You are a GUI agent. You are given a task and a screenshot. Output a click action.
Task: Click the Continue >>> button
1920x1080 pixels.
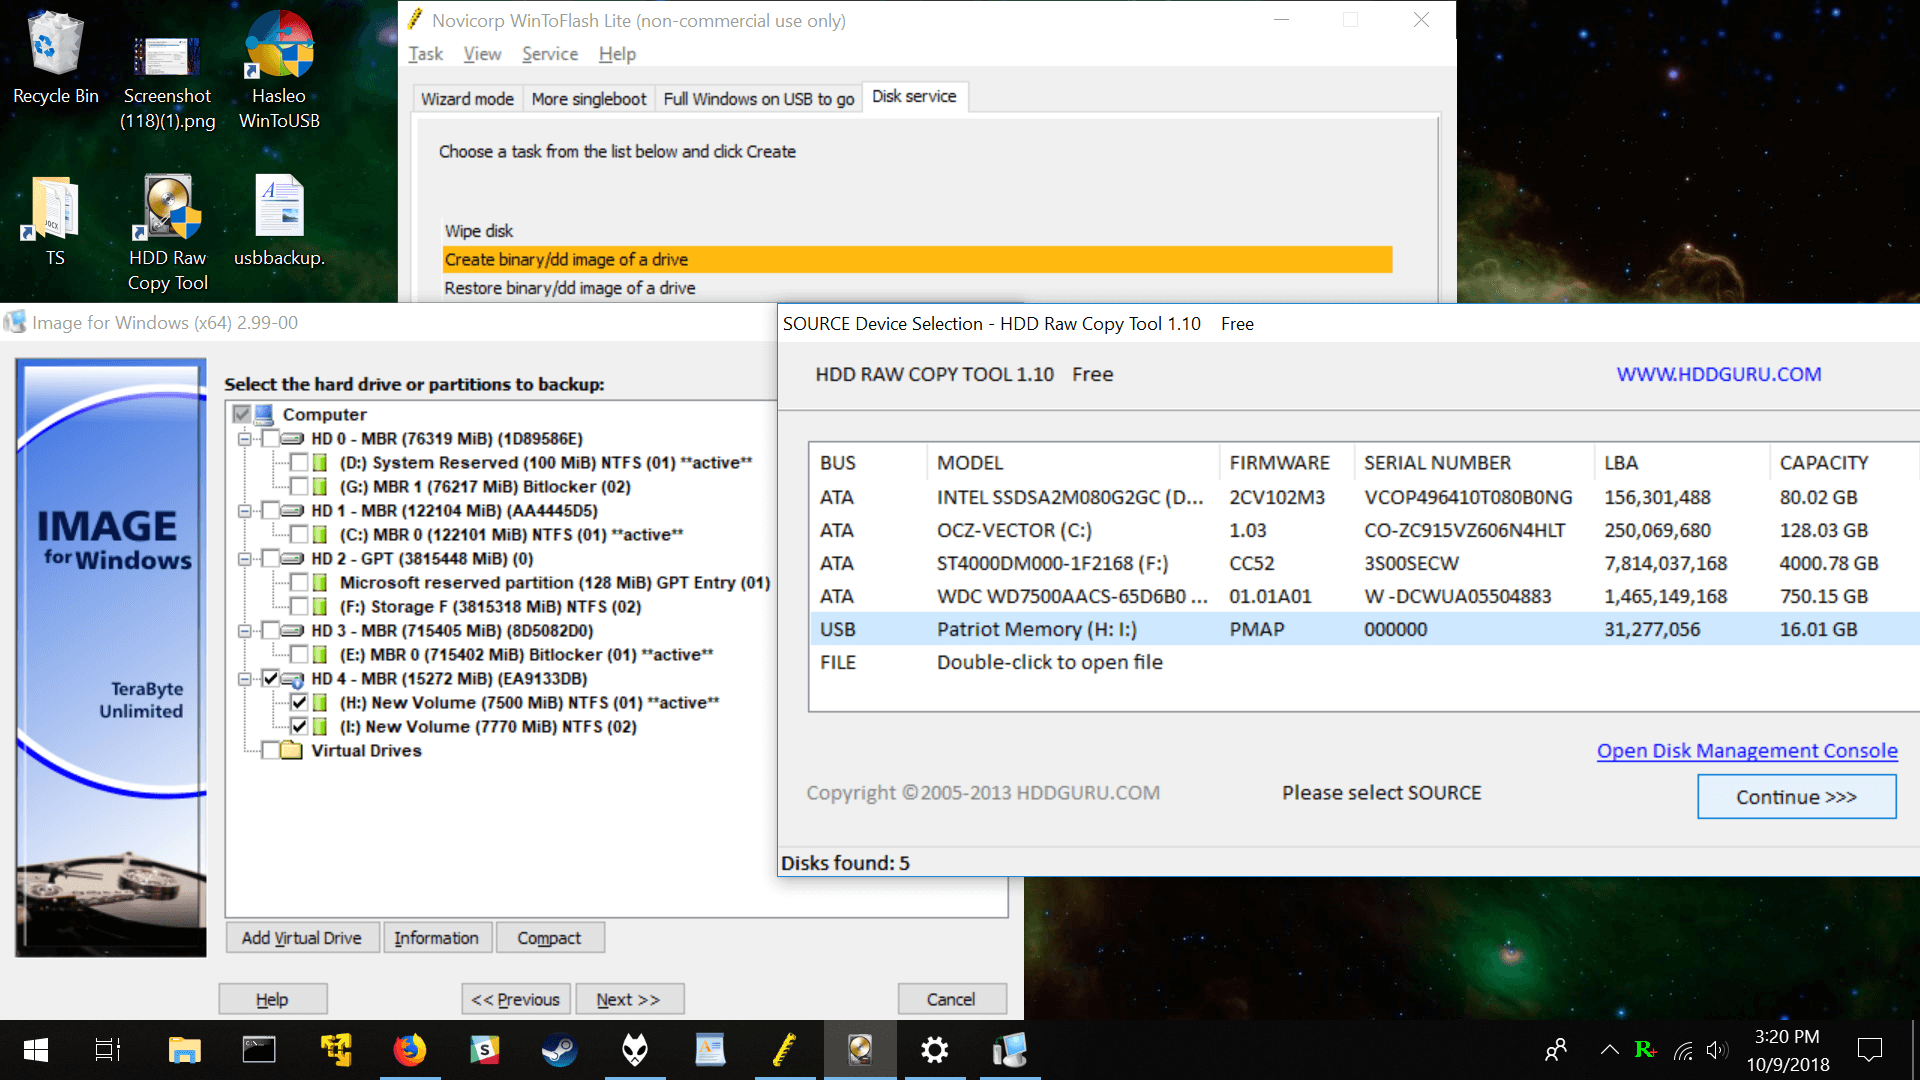(x=1796, y=797)
